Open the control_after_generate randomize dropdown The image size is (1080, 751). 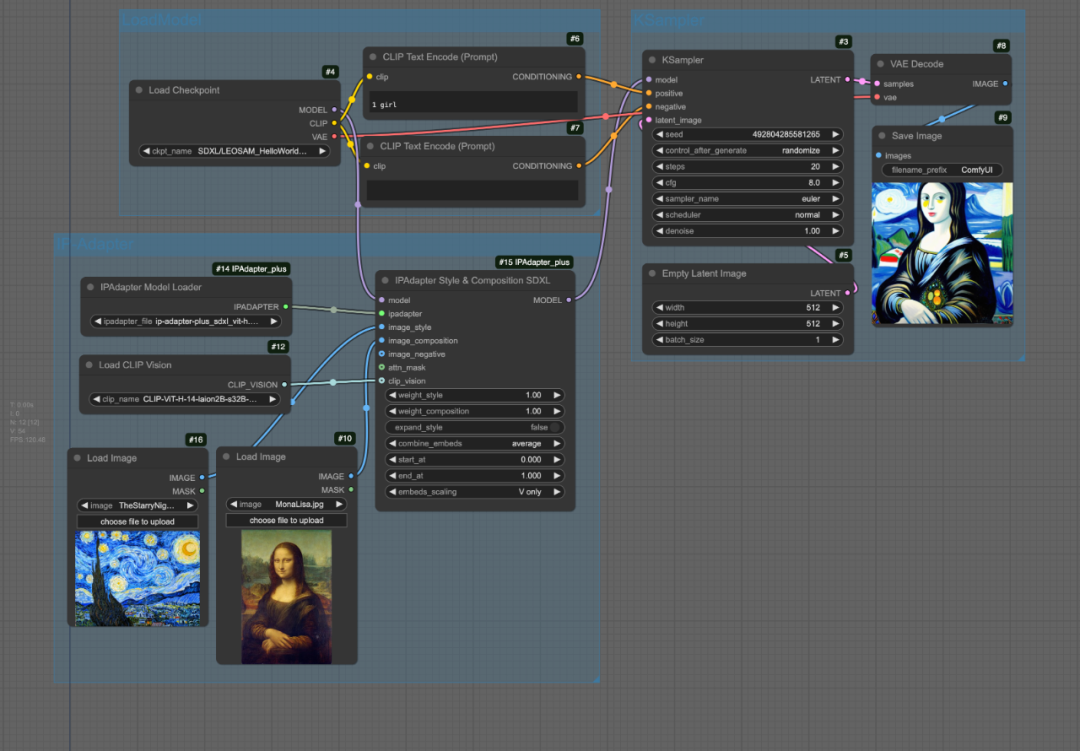pos(747,150)
